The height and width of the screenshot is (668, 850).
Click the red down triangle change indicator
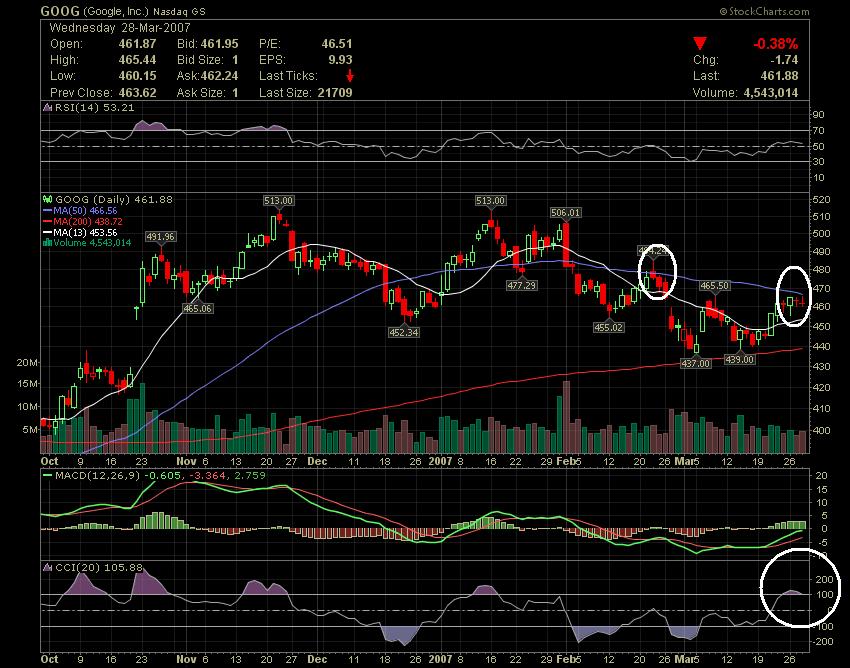coord(700,43)
